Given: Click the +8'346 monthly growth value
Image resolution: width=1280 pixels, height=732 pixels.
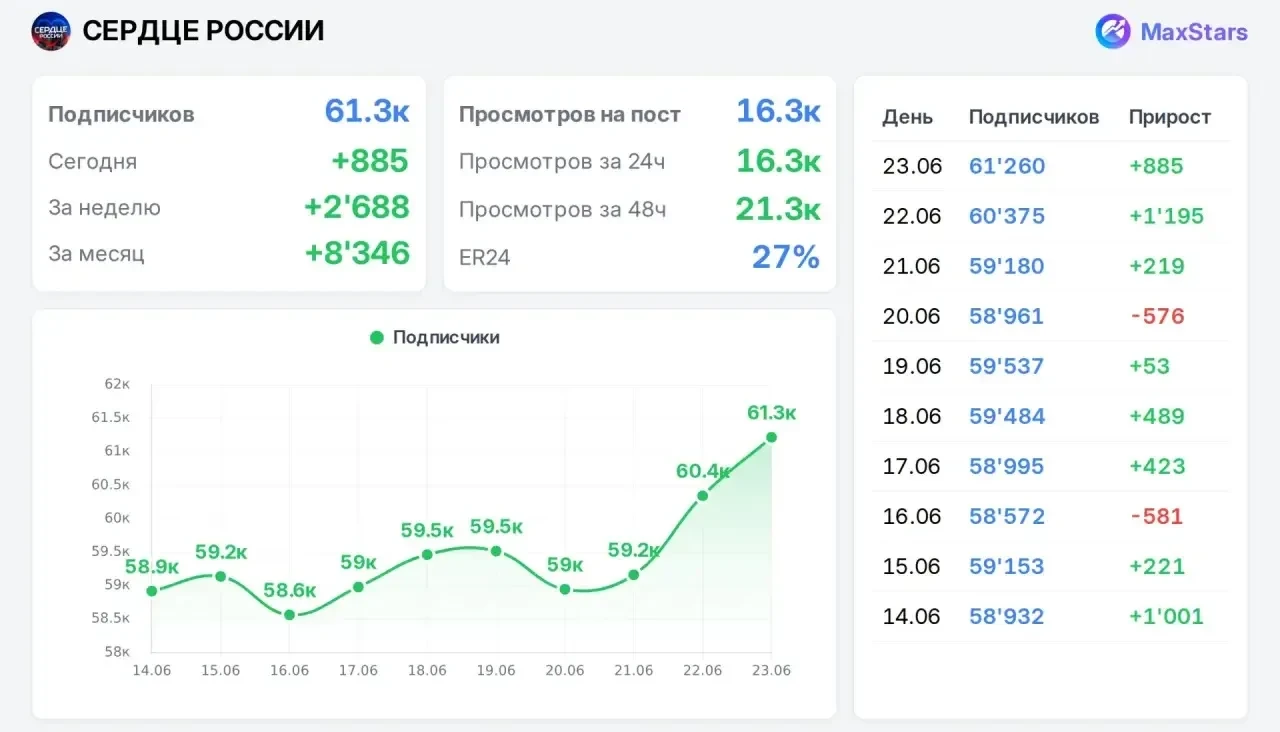Looking at the screenshot, I should 357,252.
